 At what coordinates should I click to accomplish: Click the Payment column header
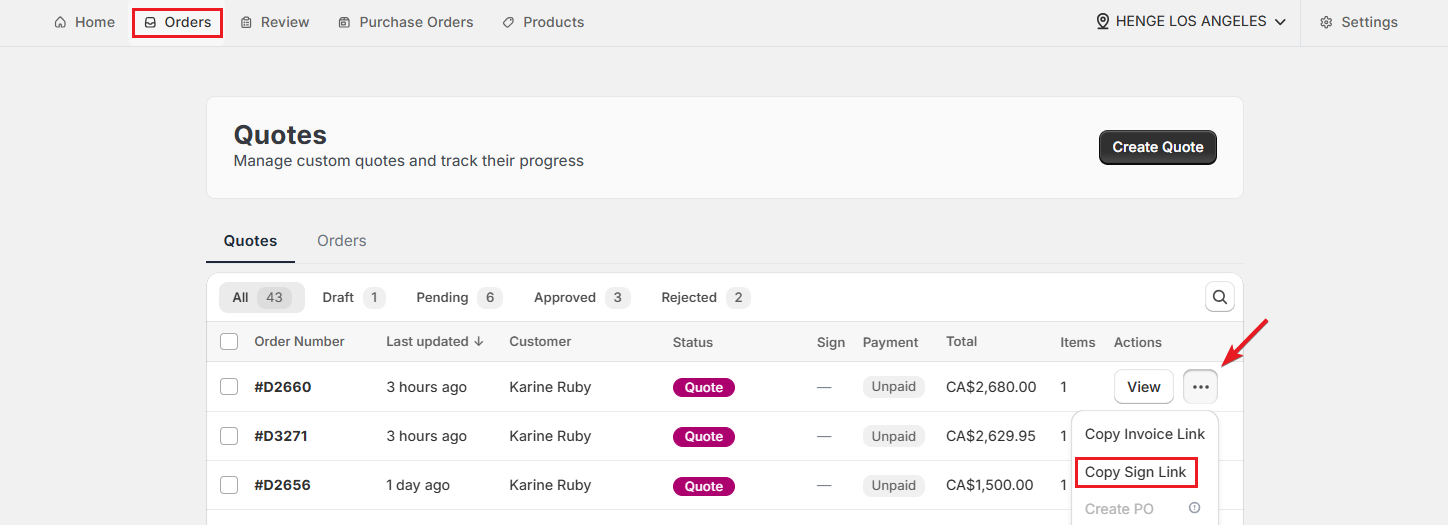point(890,342)
